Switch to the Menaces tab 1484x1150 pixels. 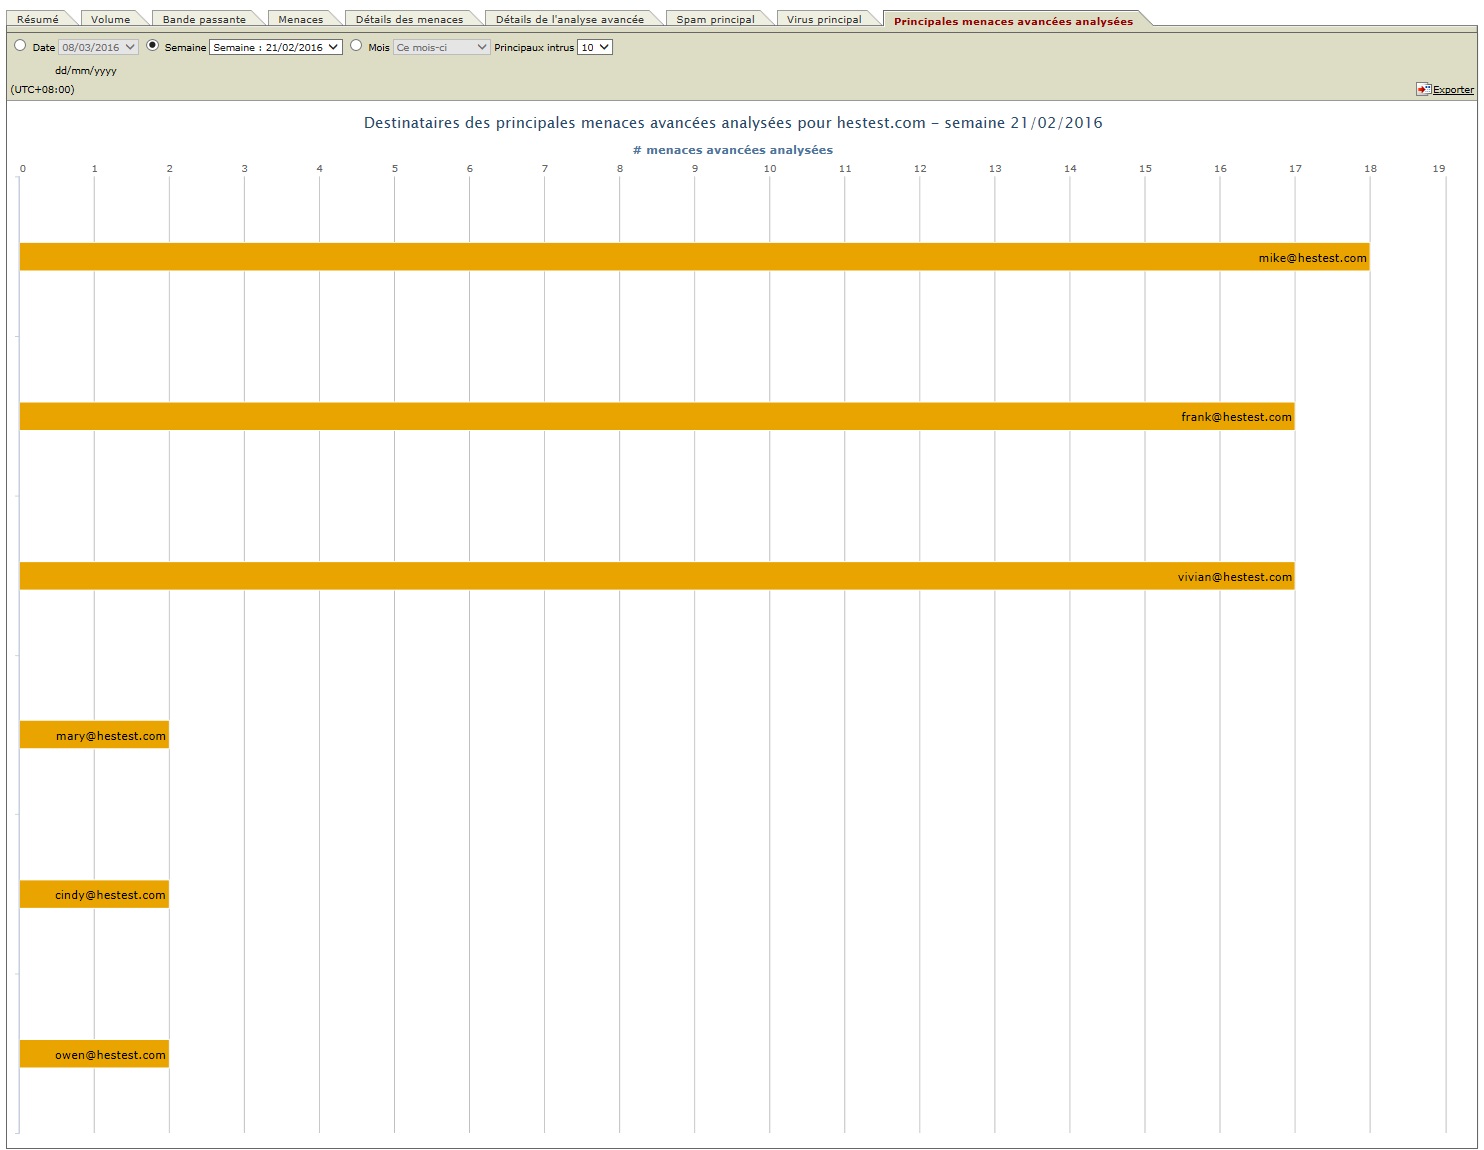(x=300, y=19)
